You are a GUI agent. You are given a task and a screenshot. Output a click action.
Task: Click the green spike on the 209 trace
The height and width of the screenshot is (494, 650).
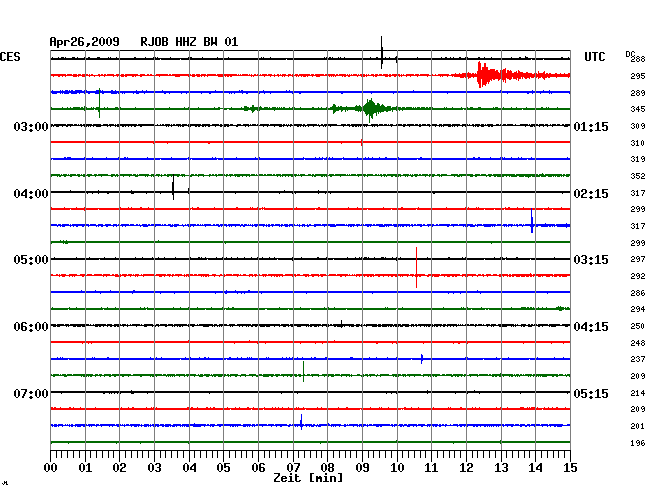(x=303, y=371)
